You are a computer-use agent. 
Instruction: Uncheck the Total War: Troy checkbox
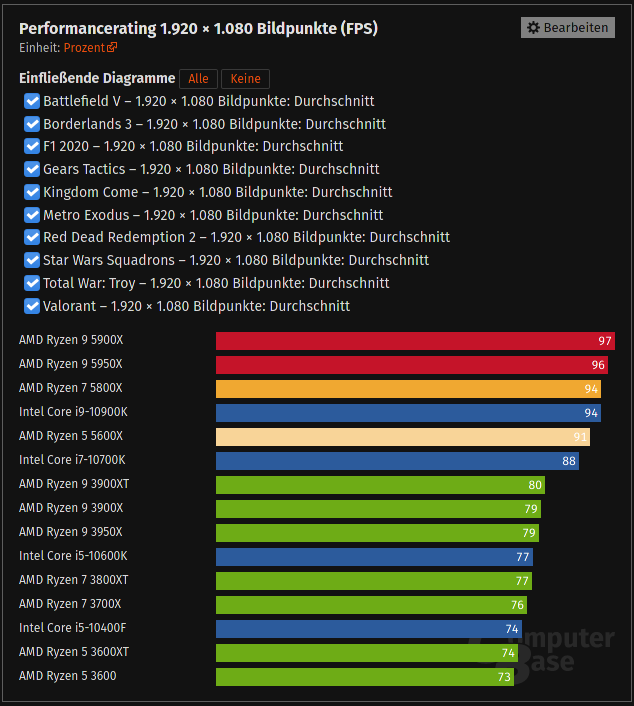click(32, 283)
